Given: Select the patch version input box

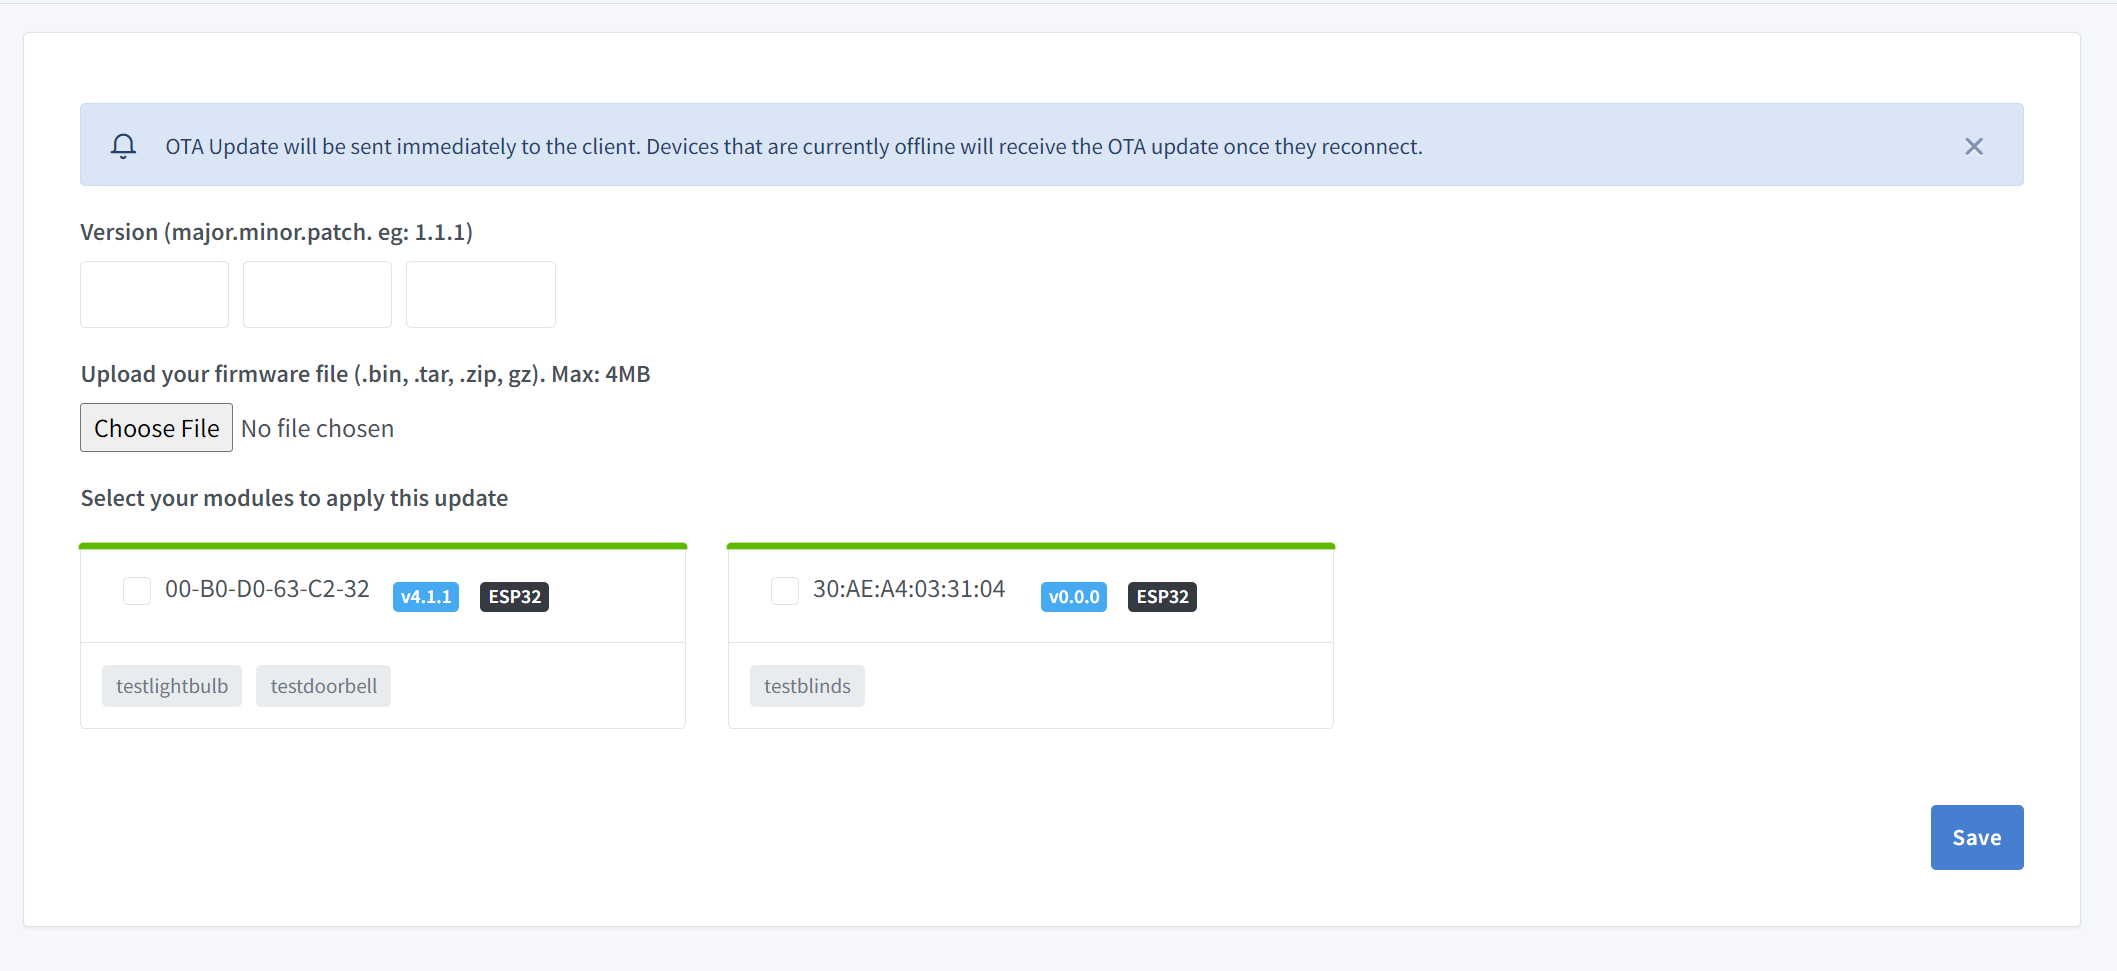Looking at the screenshot, I should pyautogui.click(x=480, y=294).
